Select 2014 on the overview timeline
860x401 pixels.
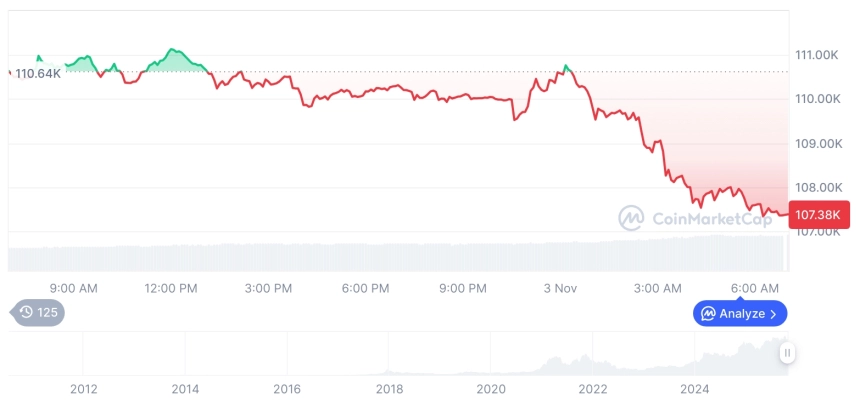[x=185, y=388]
